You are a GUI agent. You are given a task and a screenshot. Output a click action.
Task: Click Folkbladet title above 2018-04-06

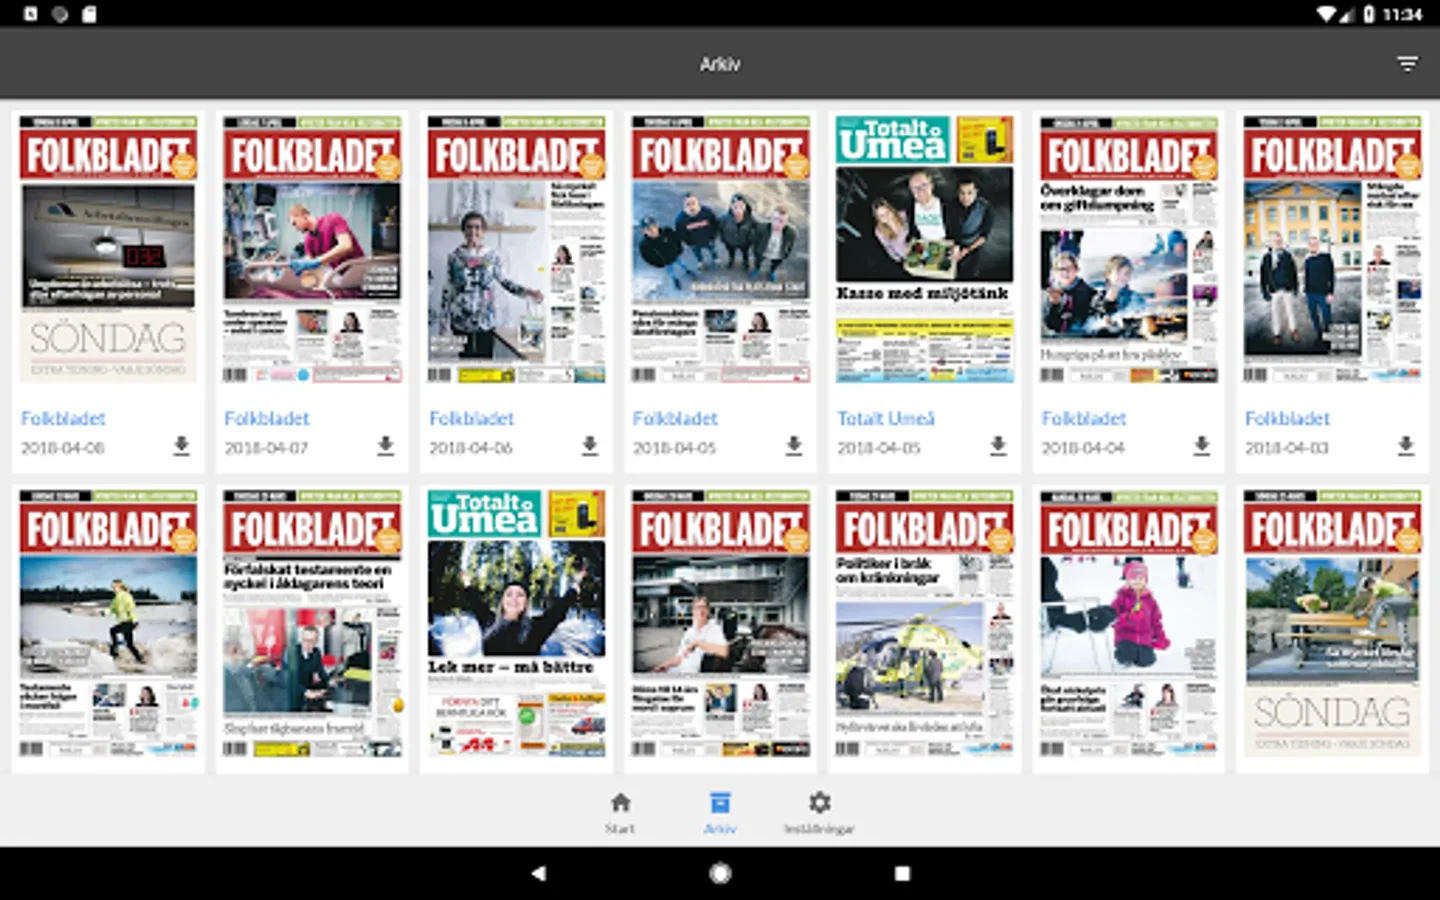coord(471,418)
